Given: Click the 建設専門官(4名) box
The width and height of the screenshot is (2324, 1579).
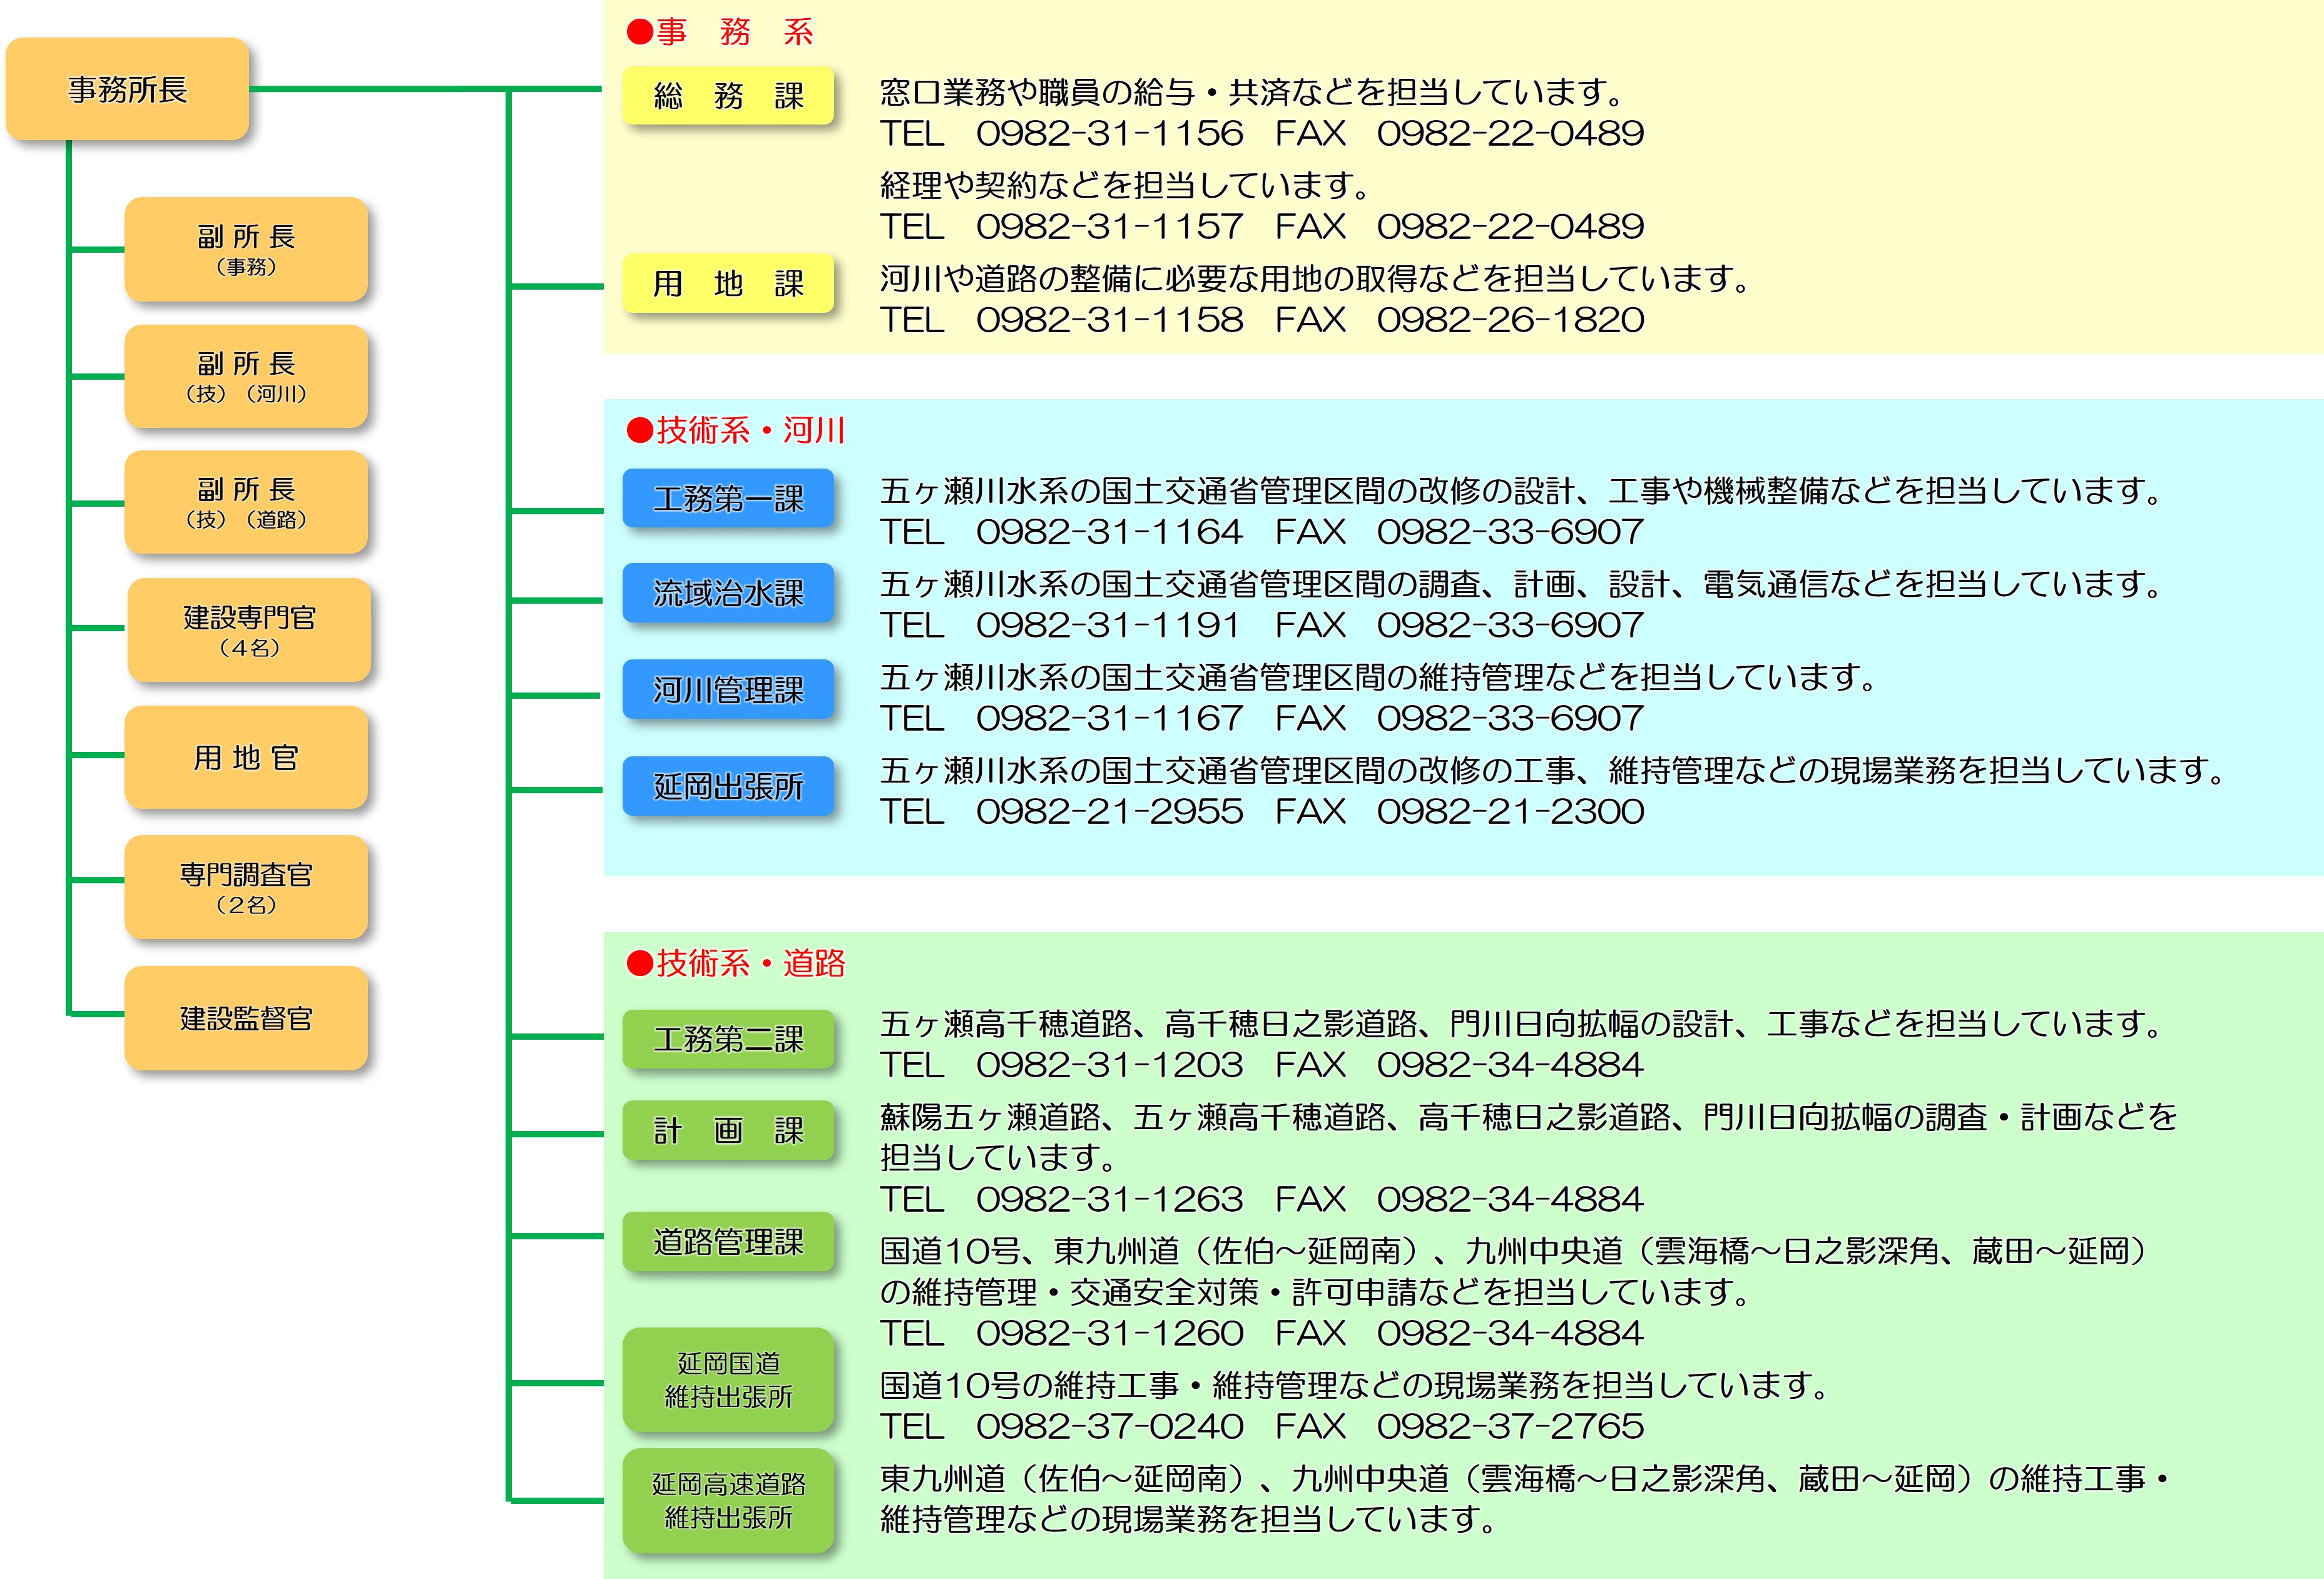Looking at the screenshot, I should coord(249,630).
